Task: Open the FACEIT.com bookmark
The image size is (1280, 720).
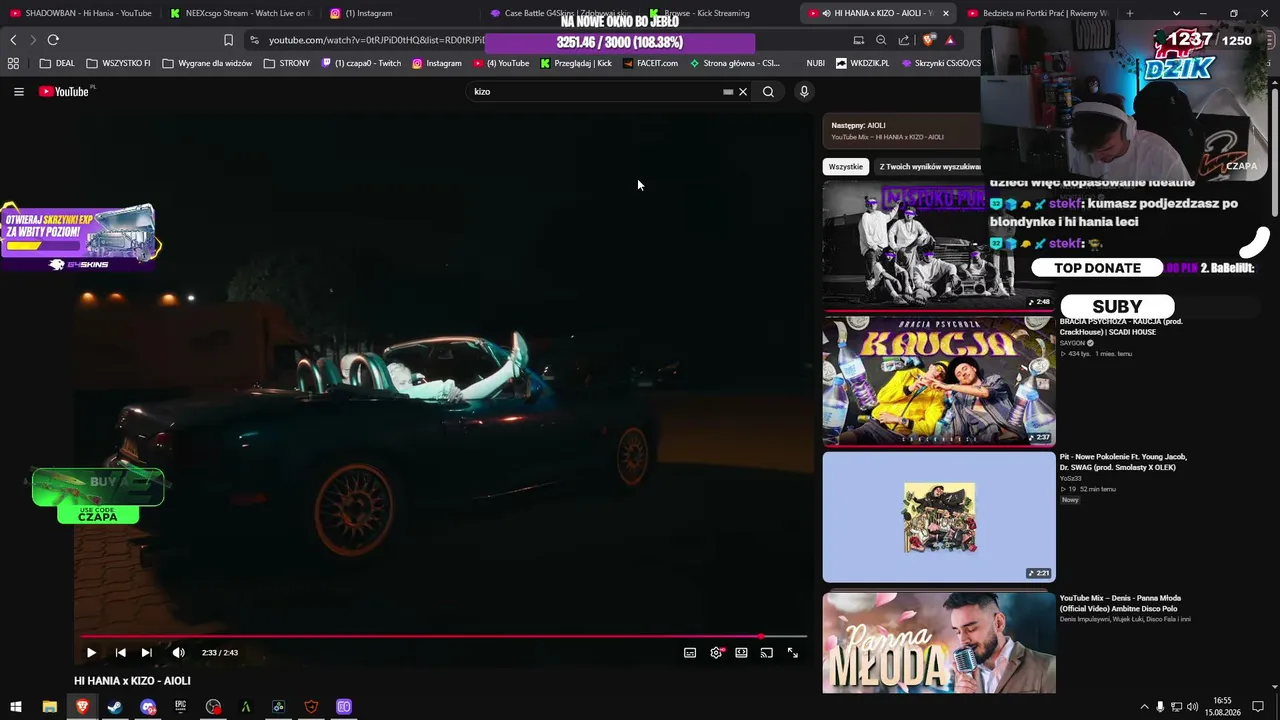Action: [x=650, y=63]
